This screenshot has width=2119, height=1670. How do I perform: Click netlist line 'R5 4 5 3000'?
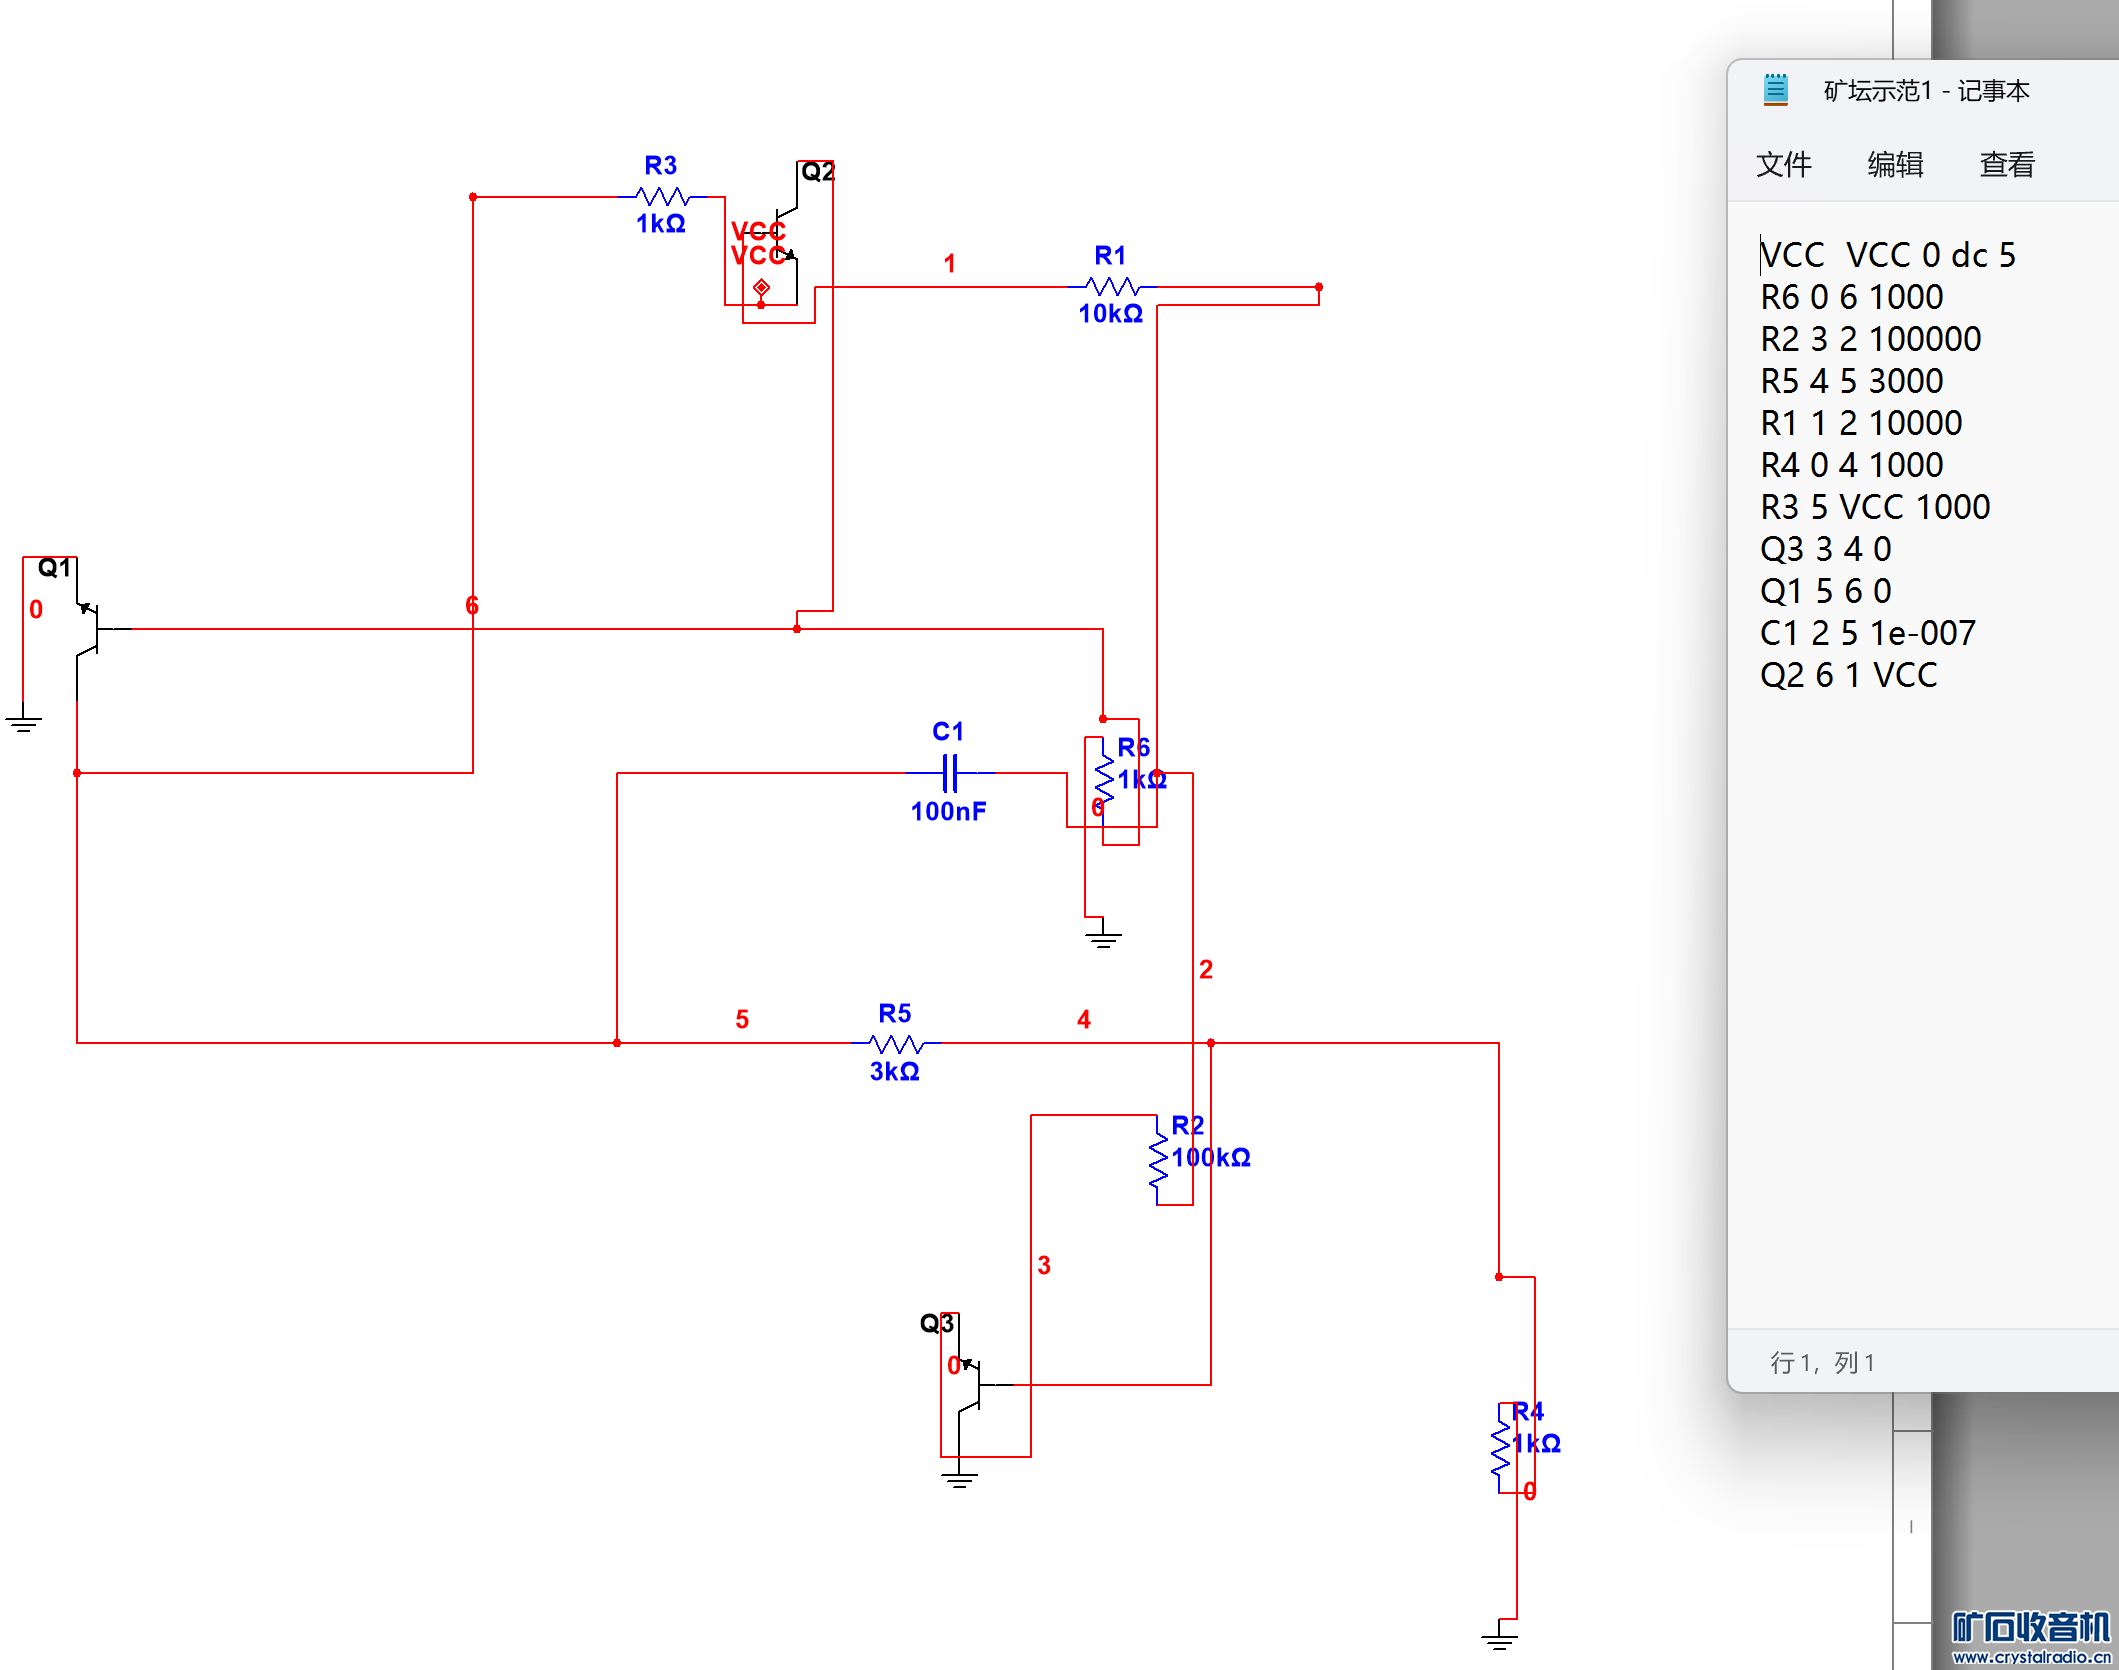1852,381
